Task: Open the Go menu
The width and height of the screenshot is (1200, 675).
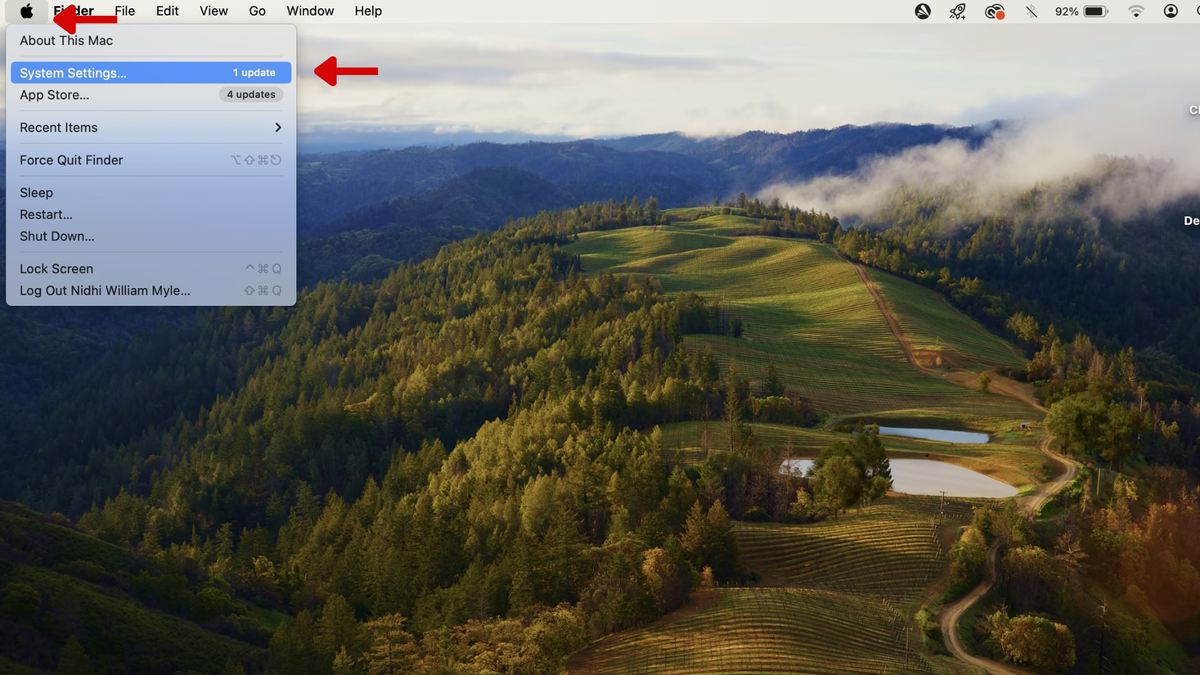Action: (x=257, y=11)
